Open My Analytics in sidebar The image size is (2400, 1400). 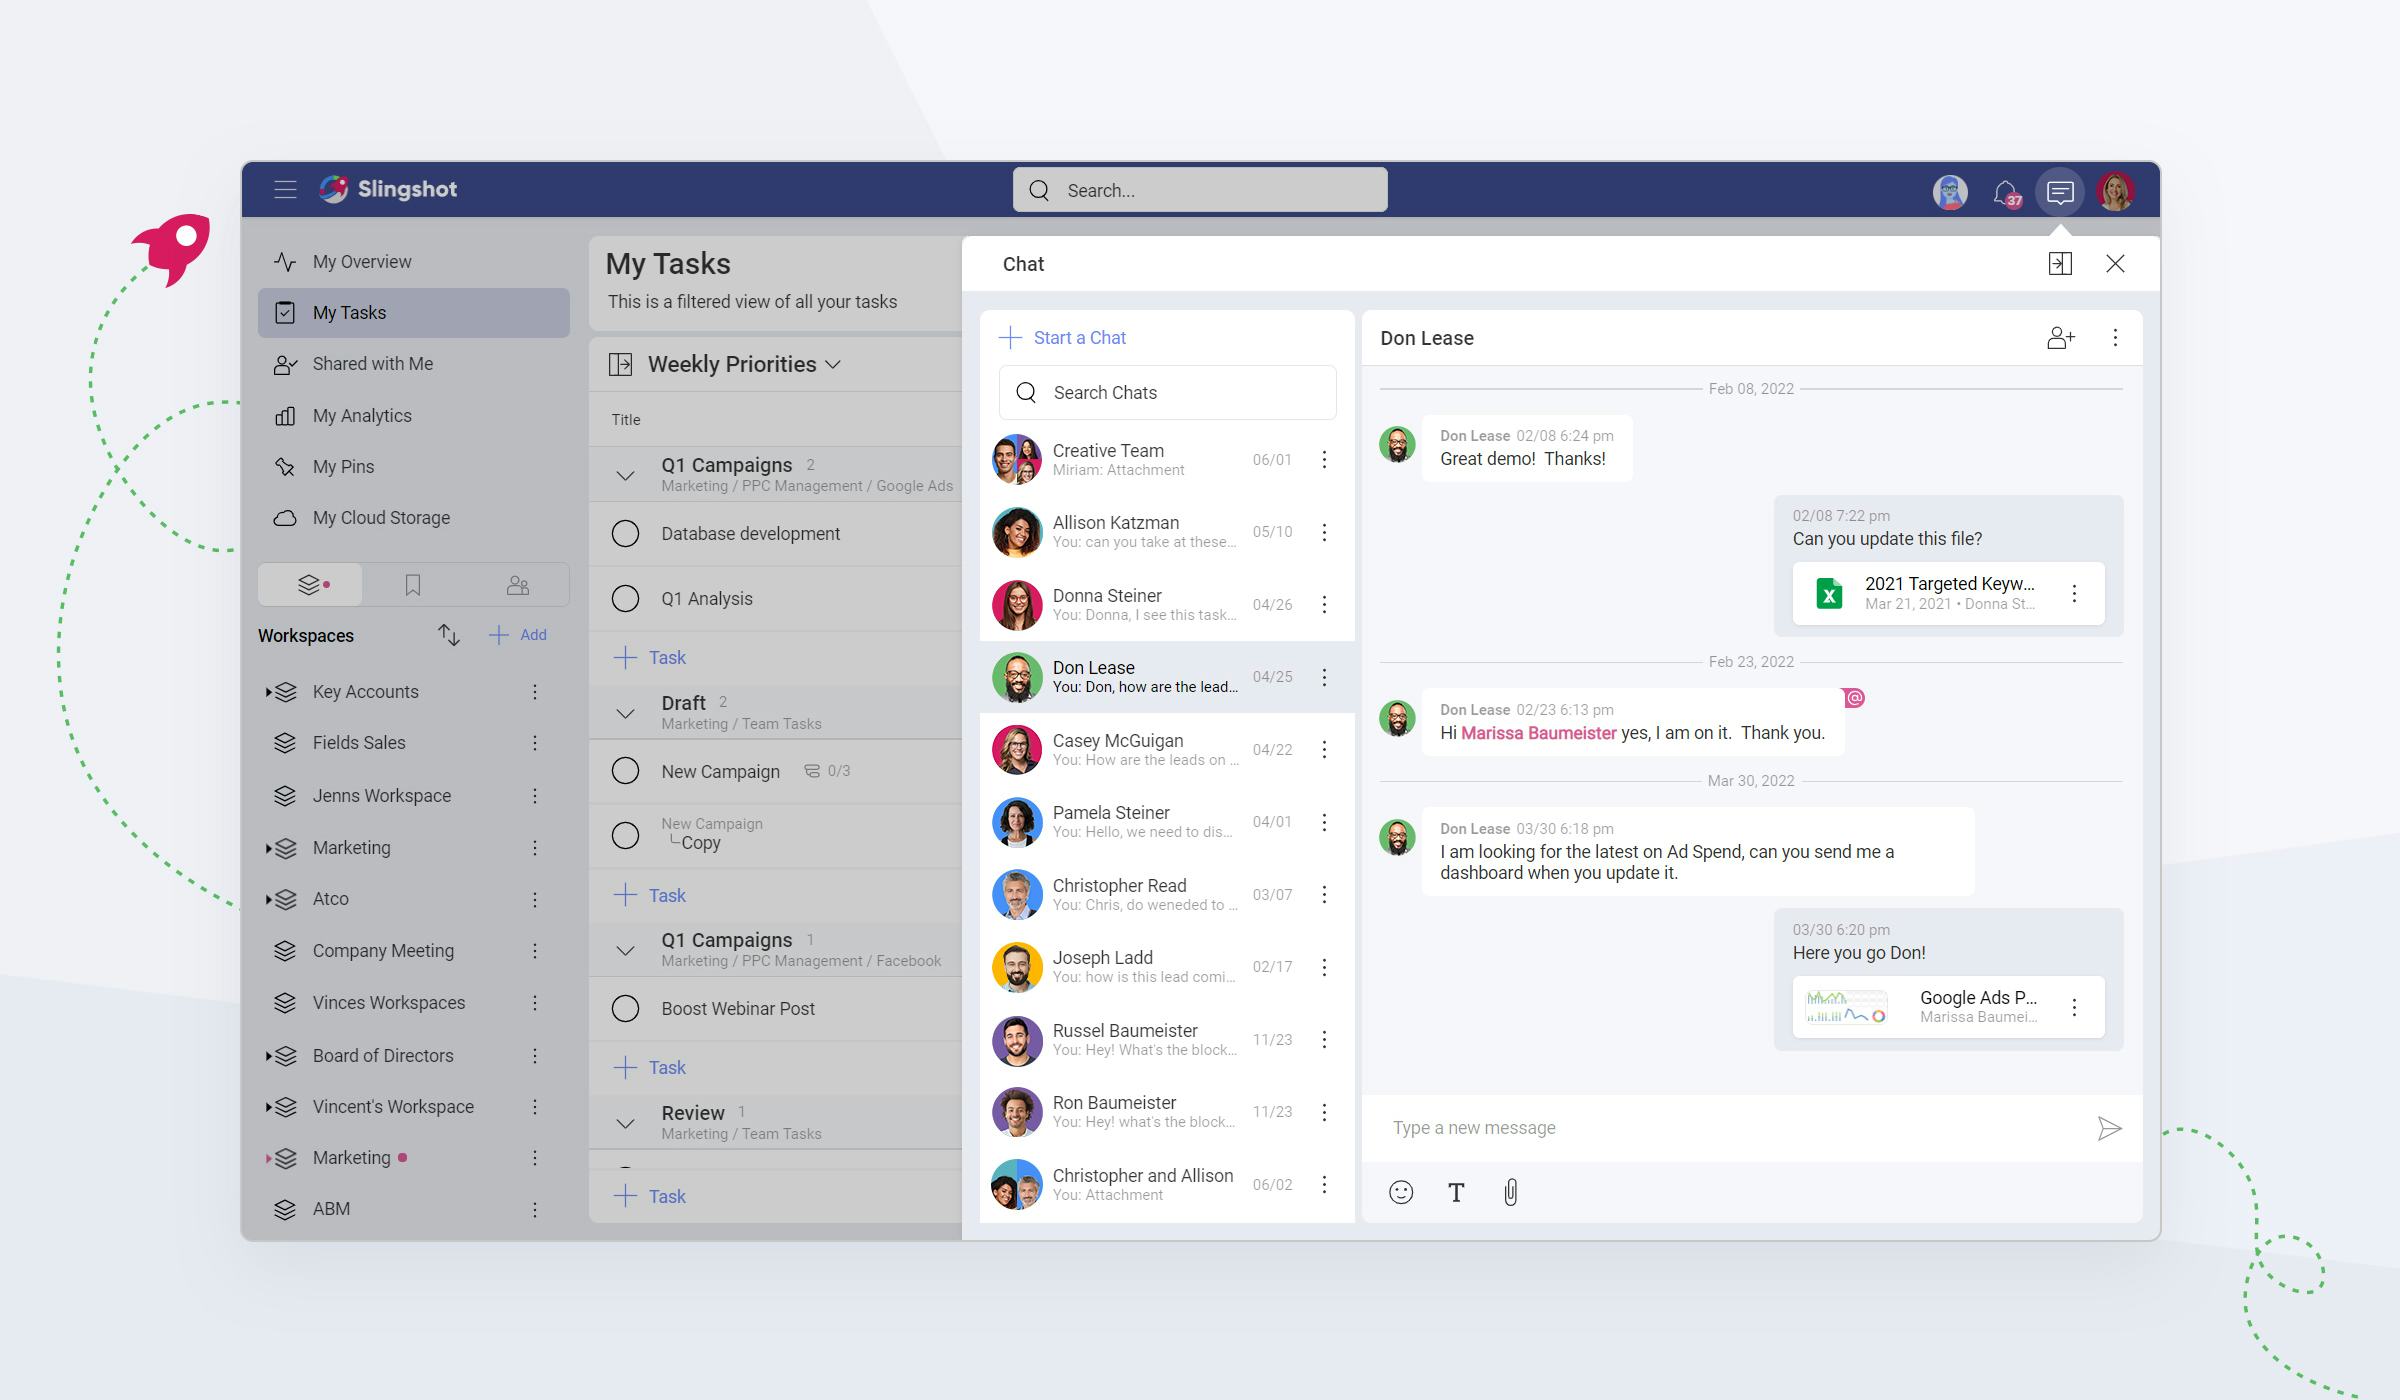tap(361, 416)
